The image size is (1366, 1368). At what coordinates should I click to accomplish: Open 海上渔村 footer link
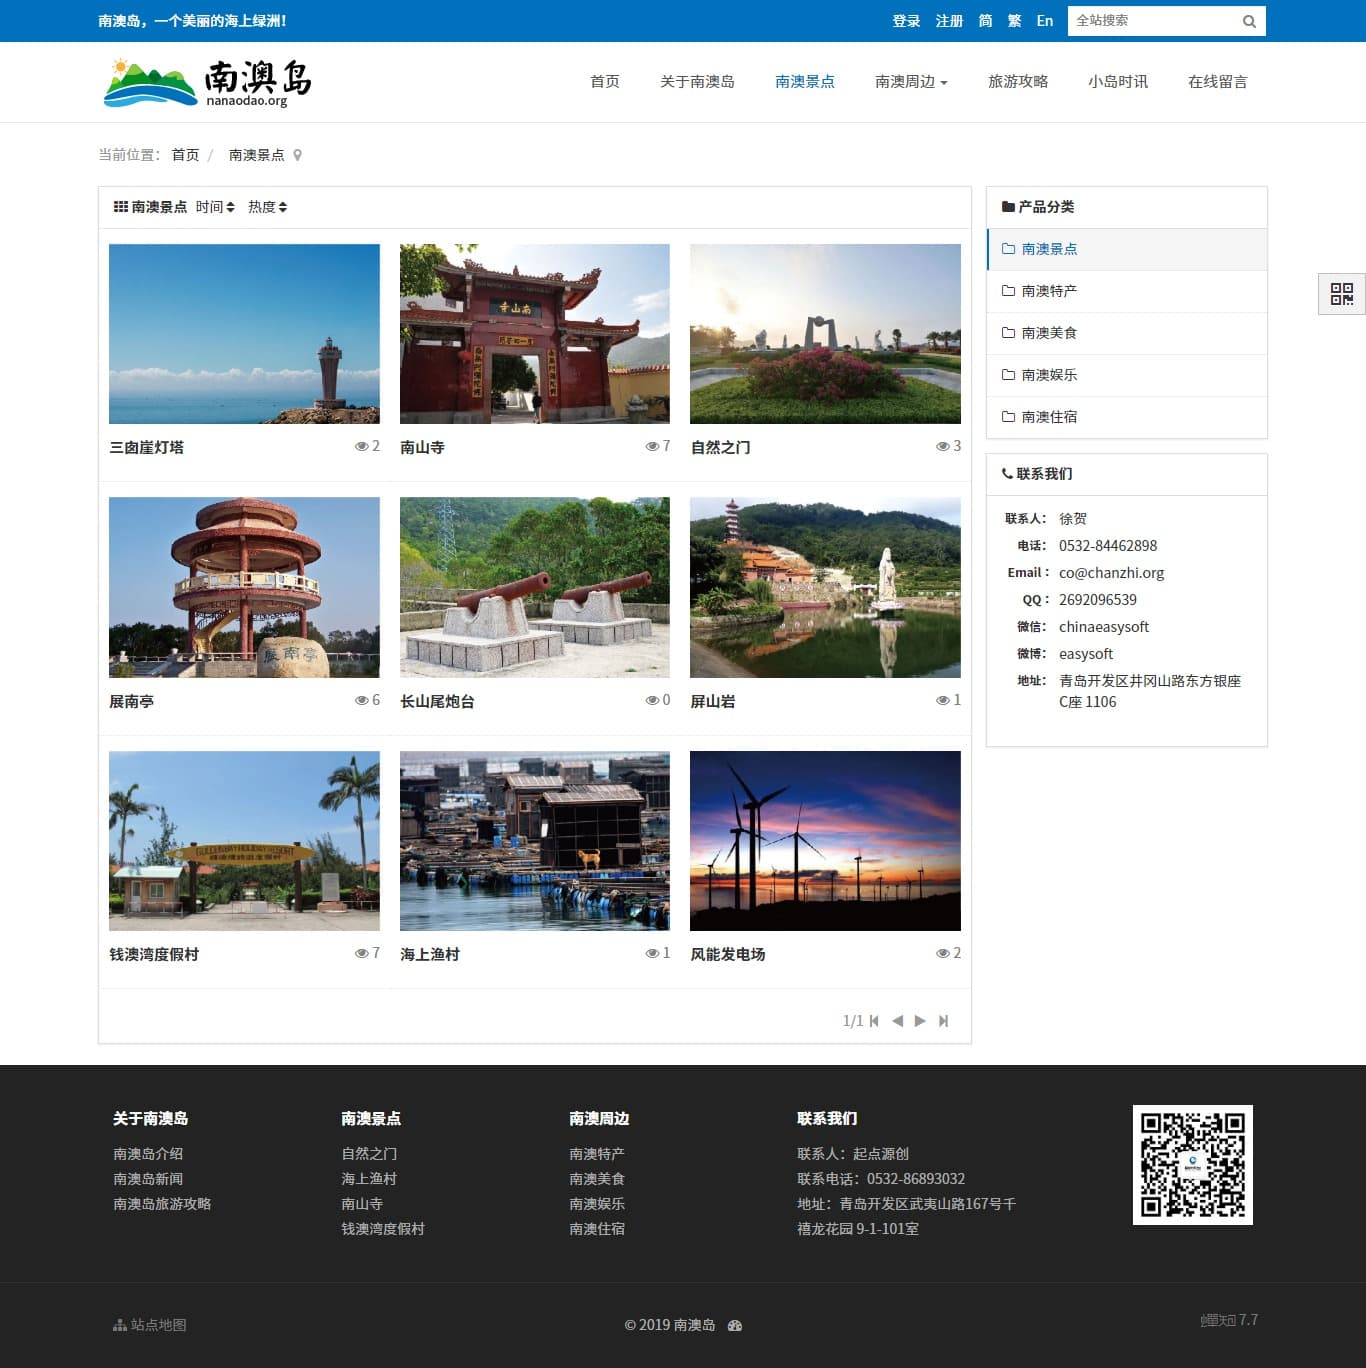(369, 1179)
